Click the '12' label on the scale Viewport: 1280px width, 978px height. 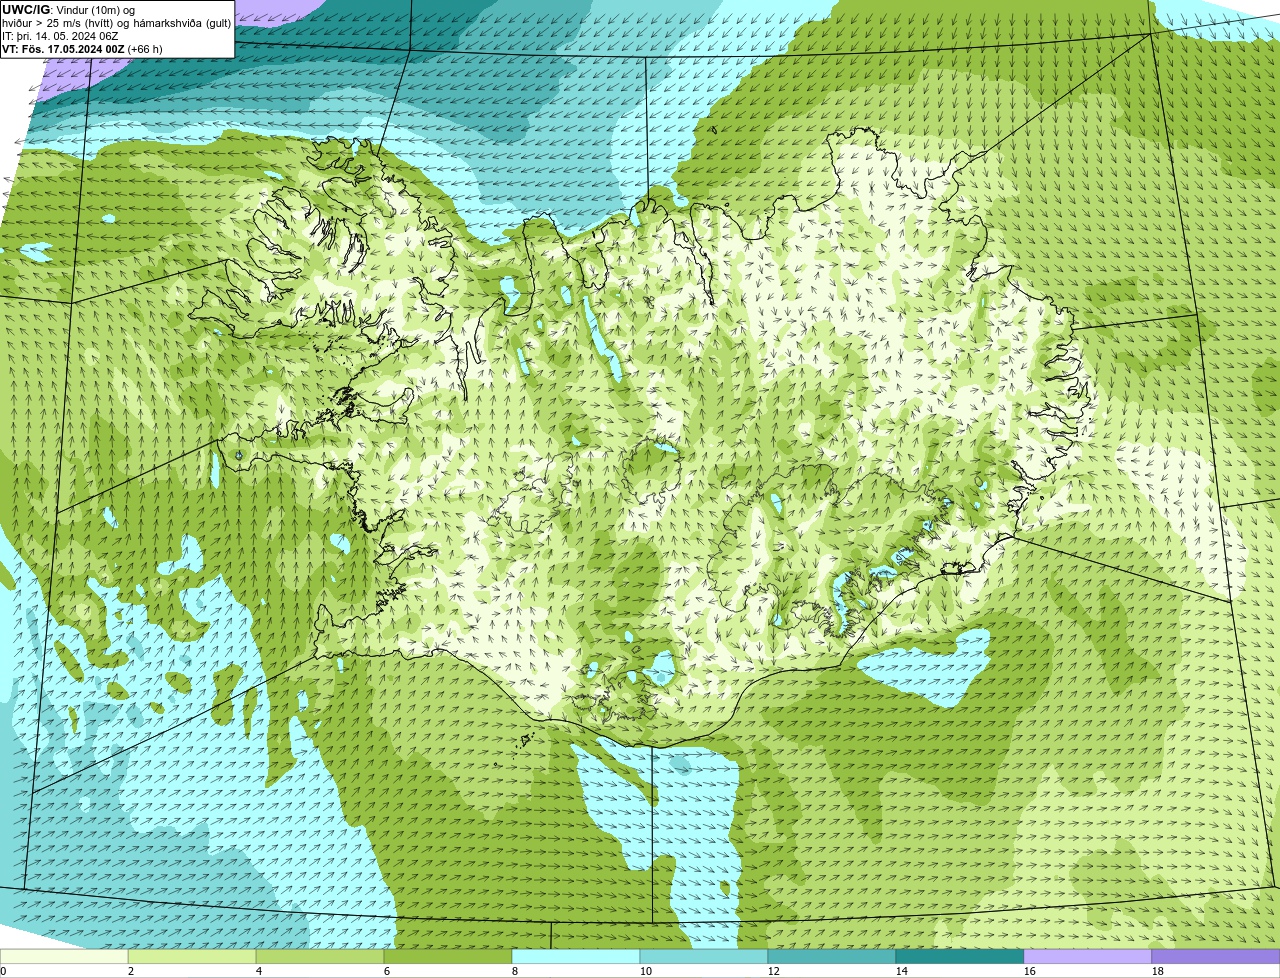[774, 971]
